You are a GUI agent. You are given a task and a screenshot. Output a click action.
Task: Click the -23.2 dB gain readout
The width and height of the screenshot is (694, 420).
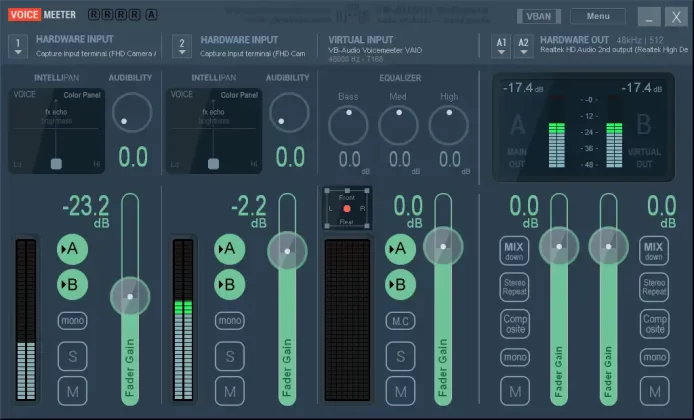tap(86, 212)
